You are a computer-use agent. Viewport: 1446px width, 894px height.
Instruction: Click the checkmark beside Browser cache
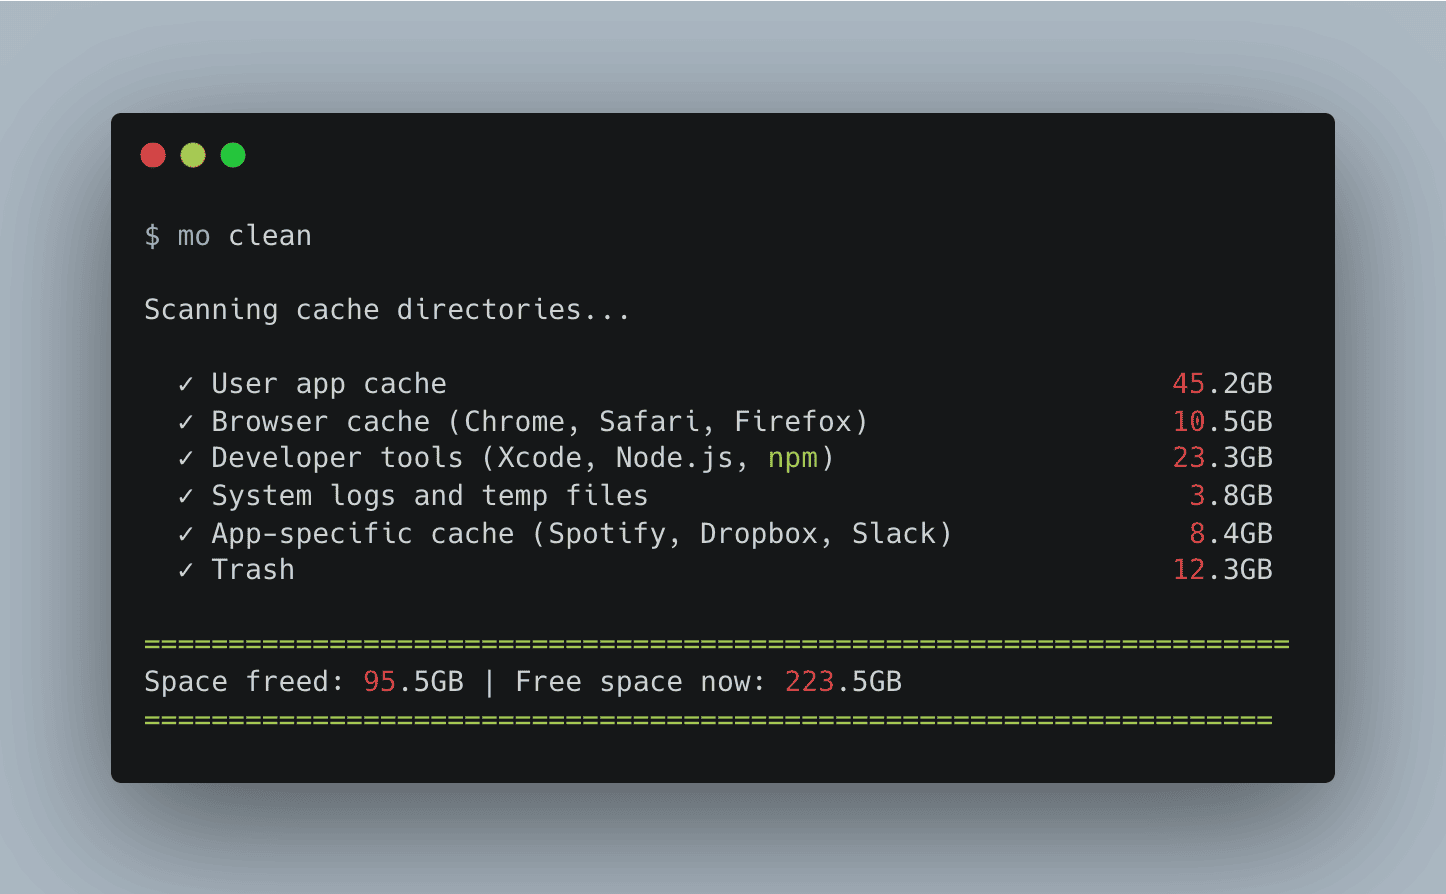[185, 422]
